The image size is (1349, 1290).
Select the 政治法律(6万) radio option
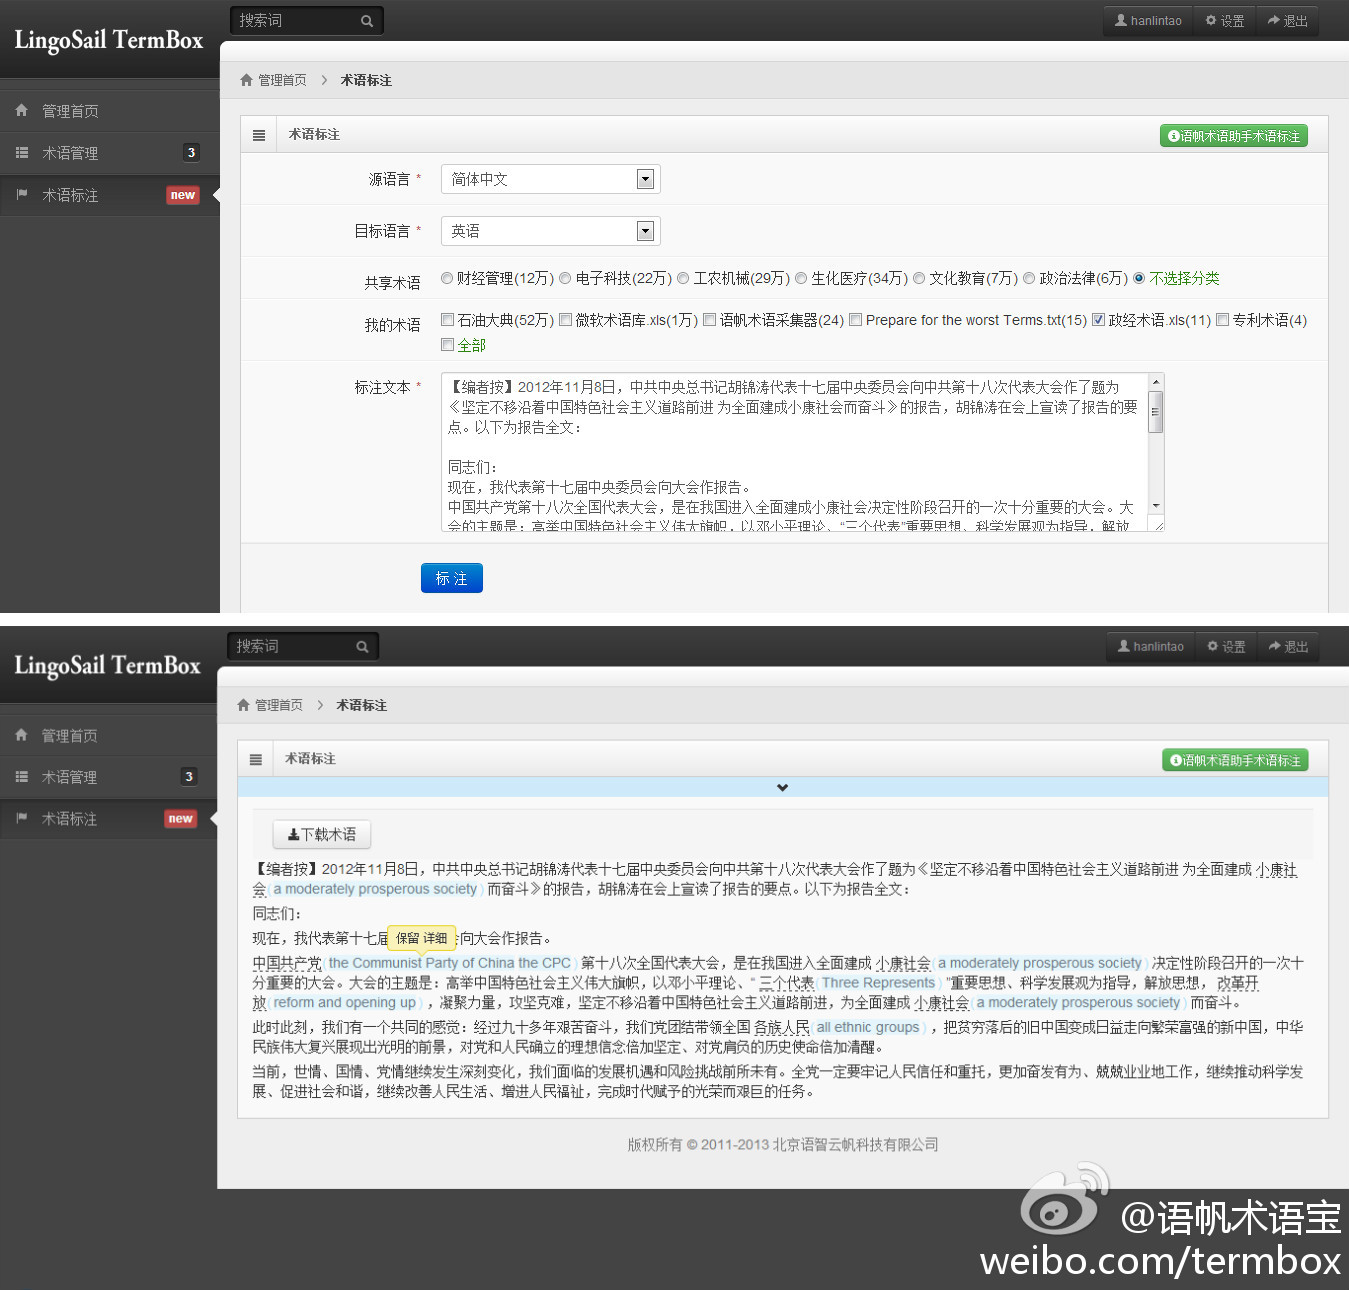(1028, 278)
